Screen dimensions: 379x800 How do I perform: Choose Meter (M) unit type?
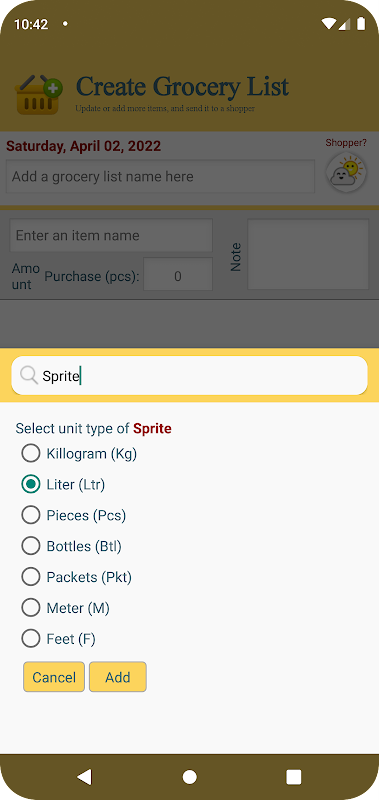coord(65,608)
